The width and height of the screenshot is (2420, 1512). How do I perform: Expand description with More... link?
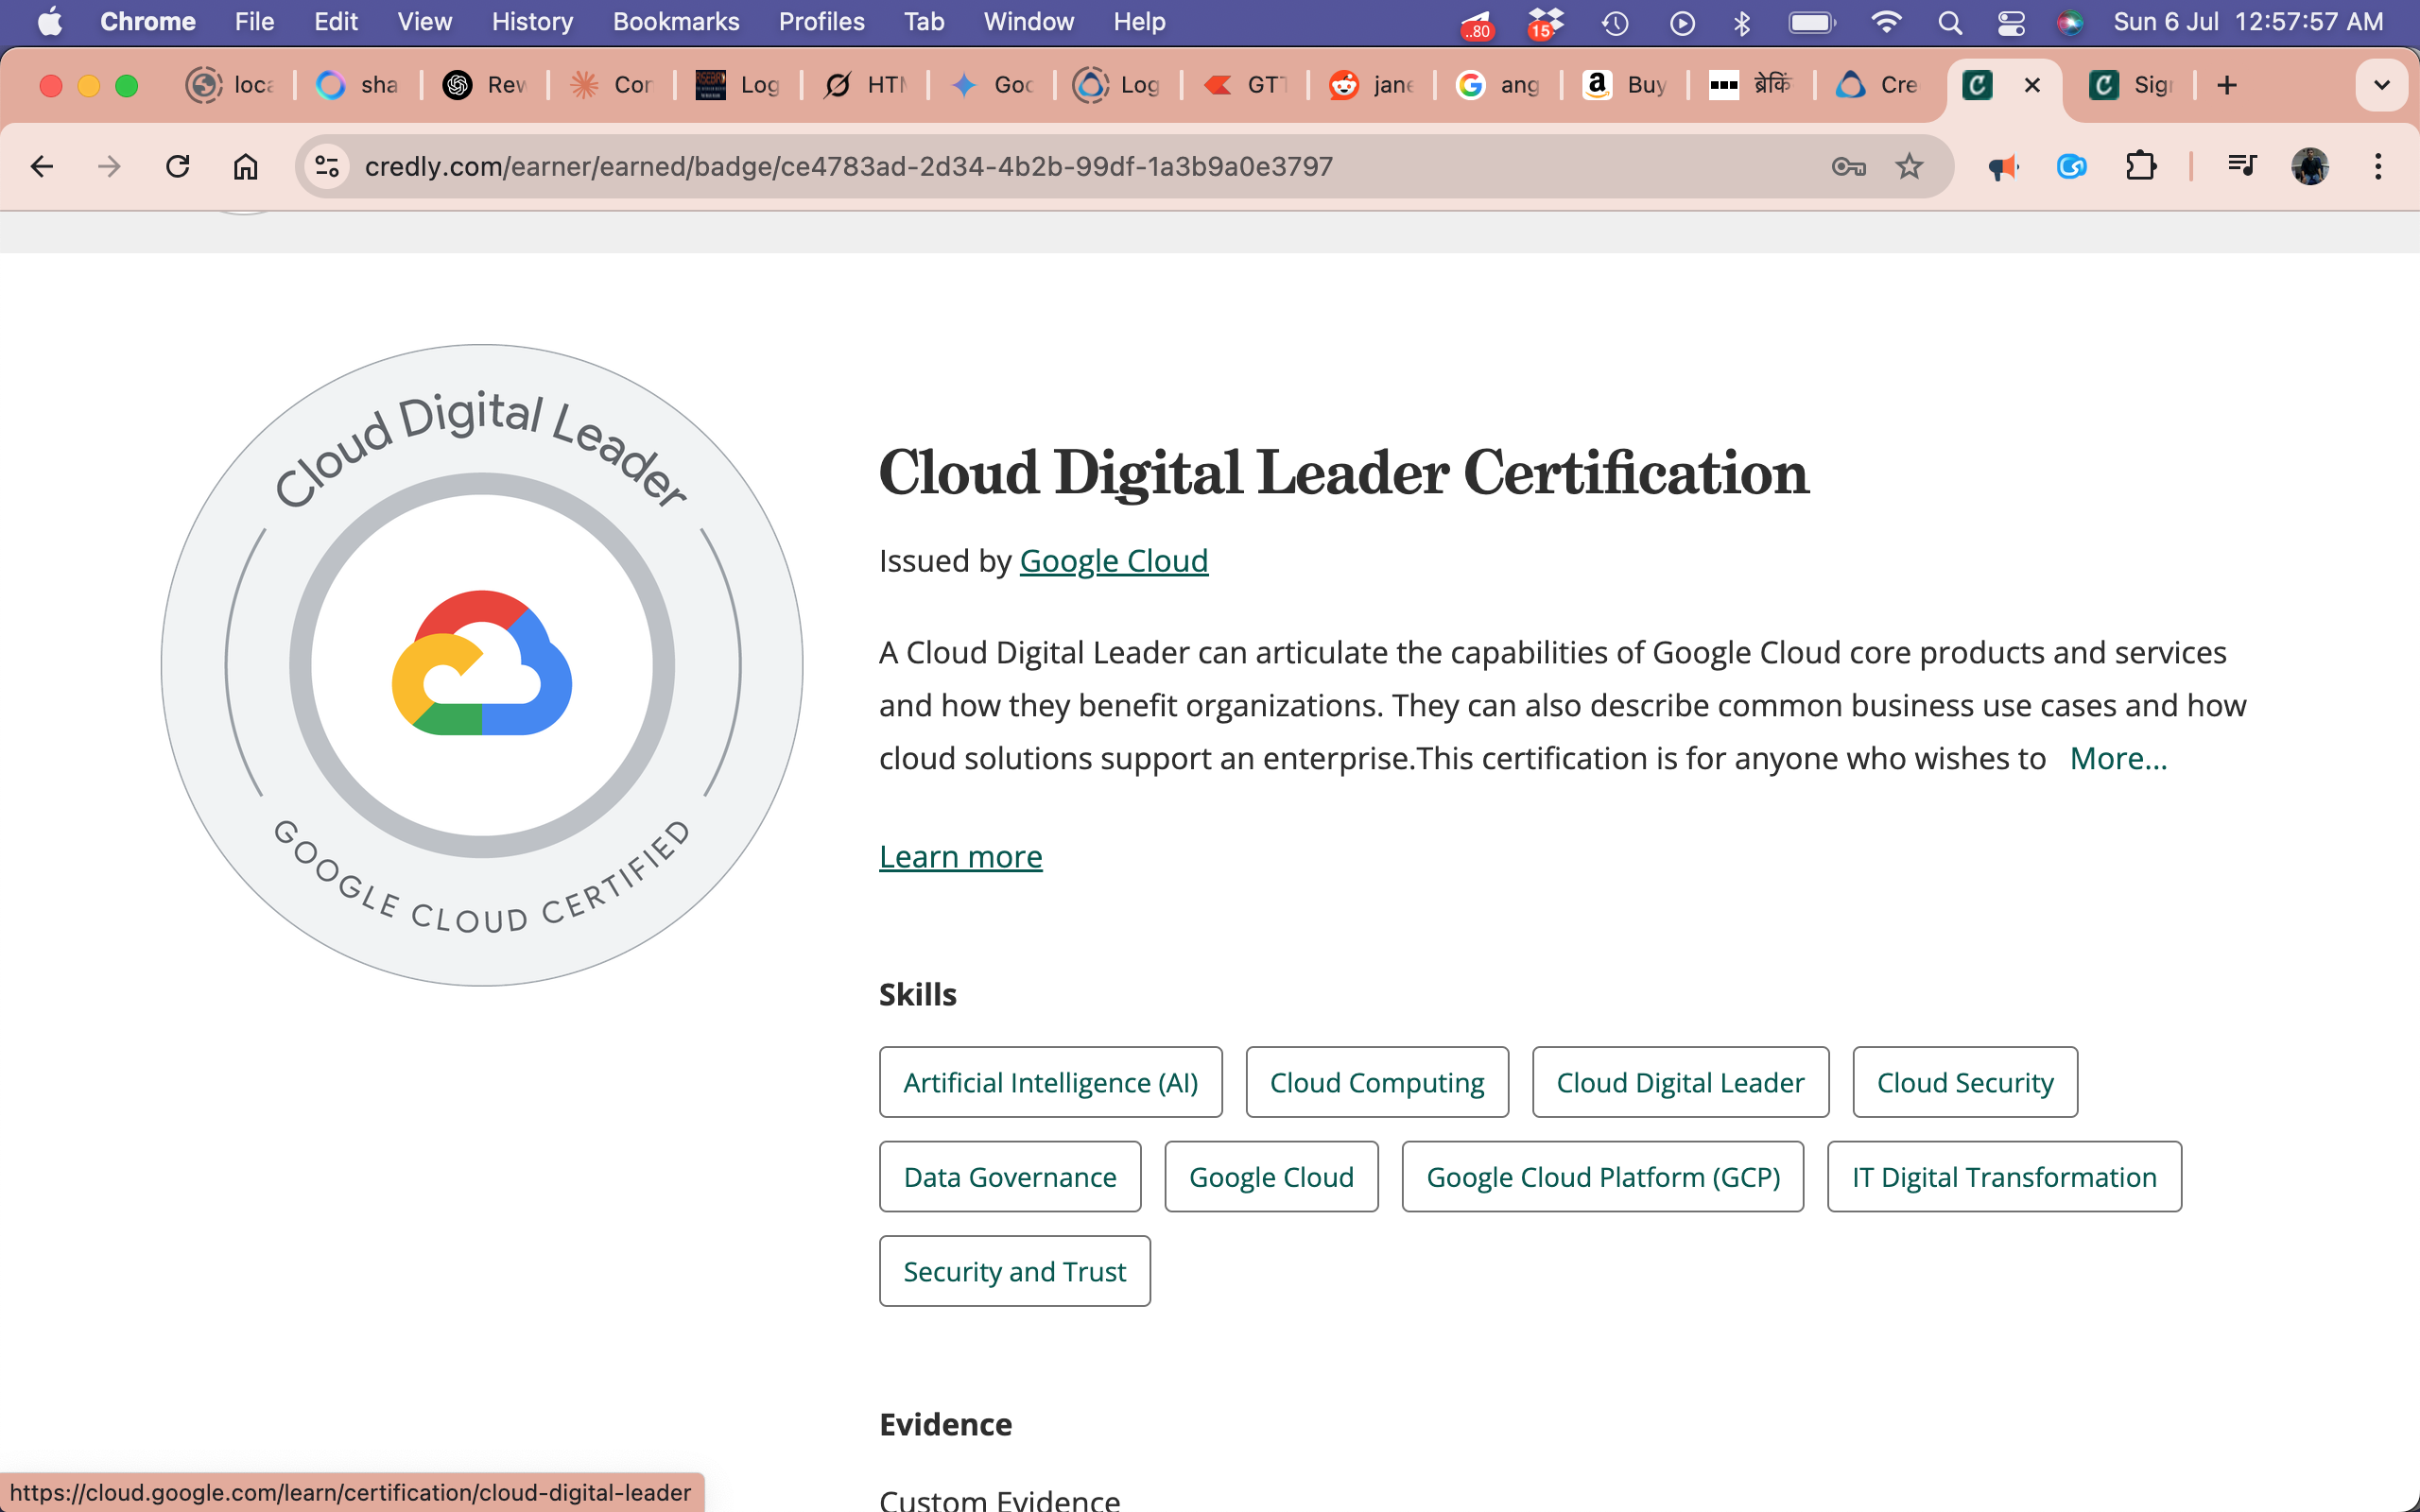pos(2118,758)
